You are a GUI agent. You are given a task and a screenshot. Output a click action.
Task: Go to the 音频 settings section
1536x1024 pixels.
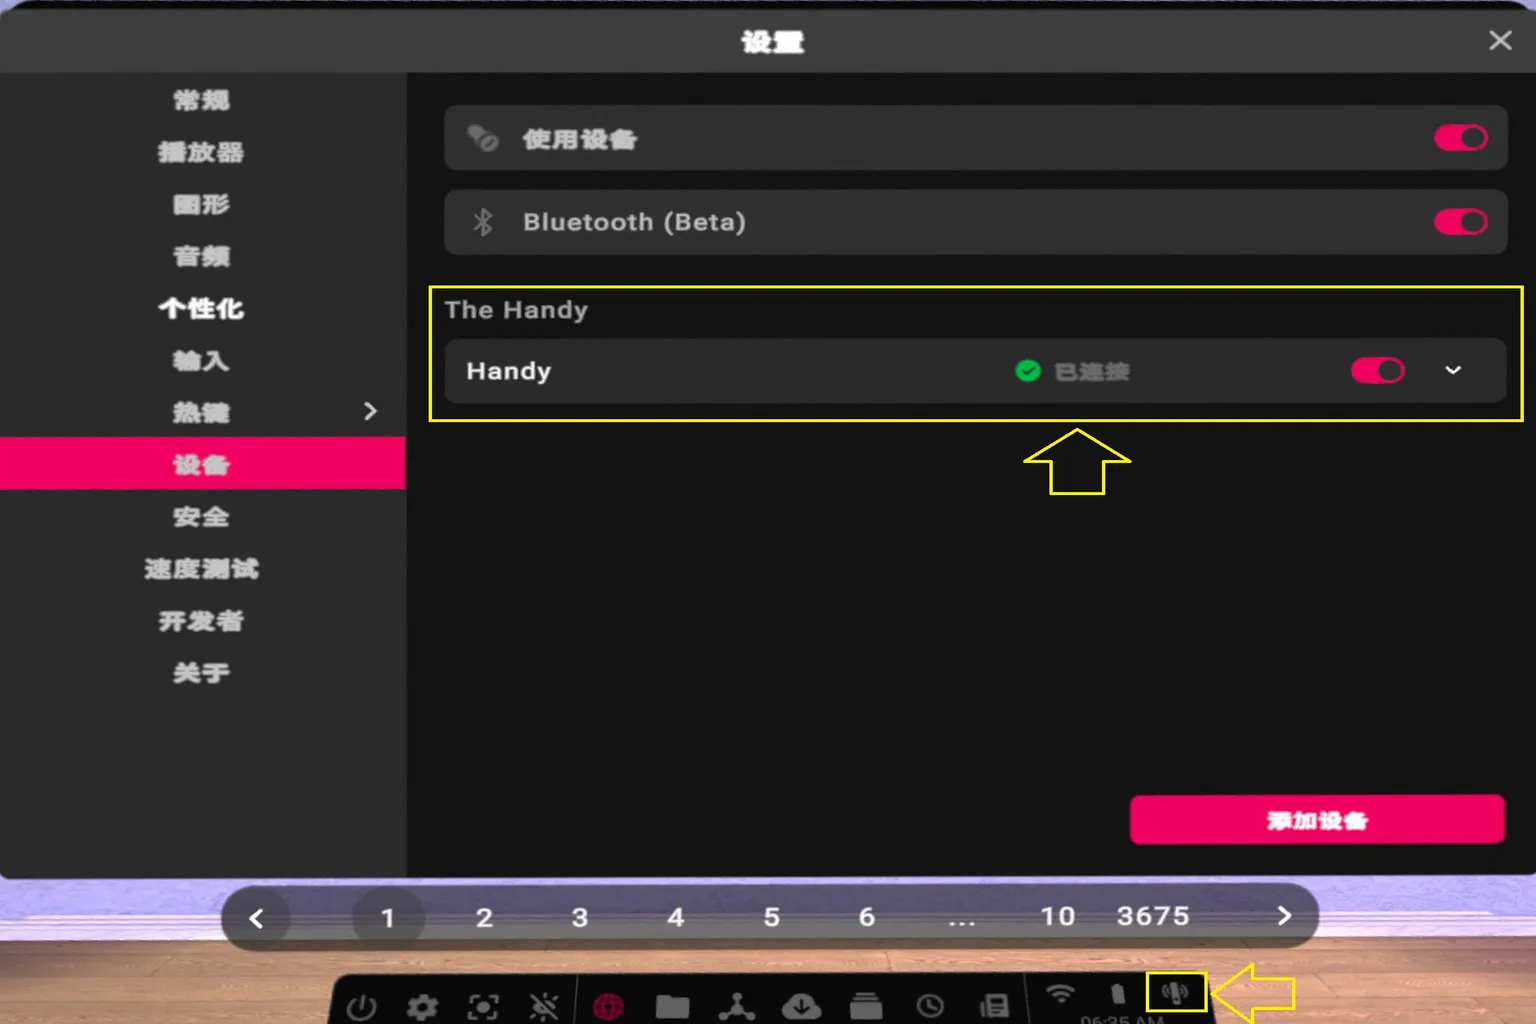(201, 256)
